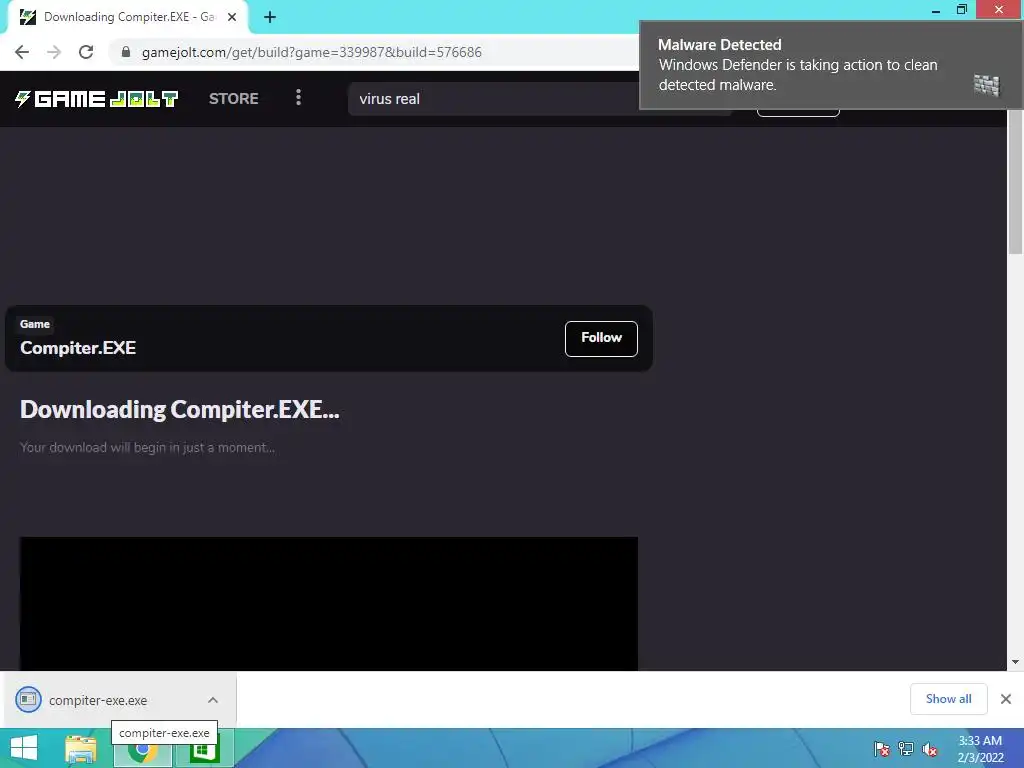
Task: Open the three-dot more menu
Action: click(298, 97)
